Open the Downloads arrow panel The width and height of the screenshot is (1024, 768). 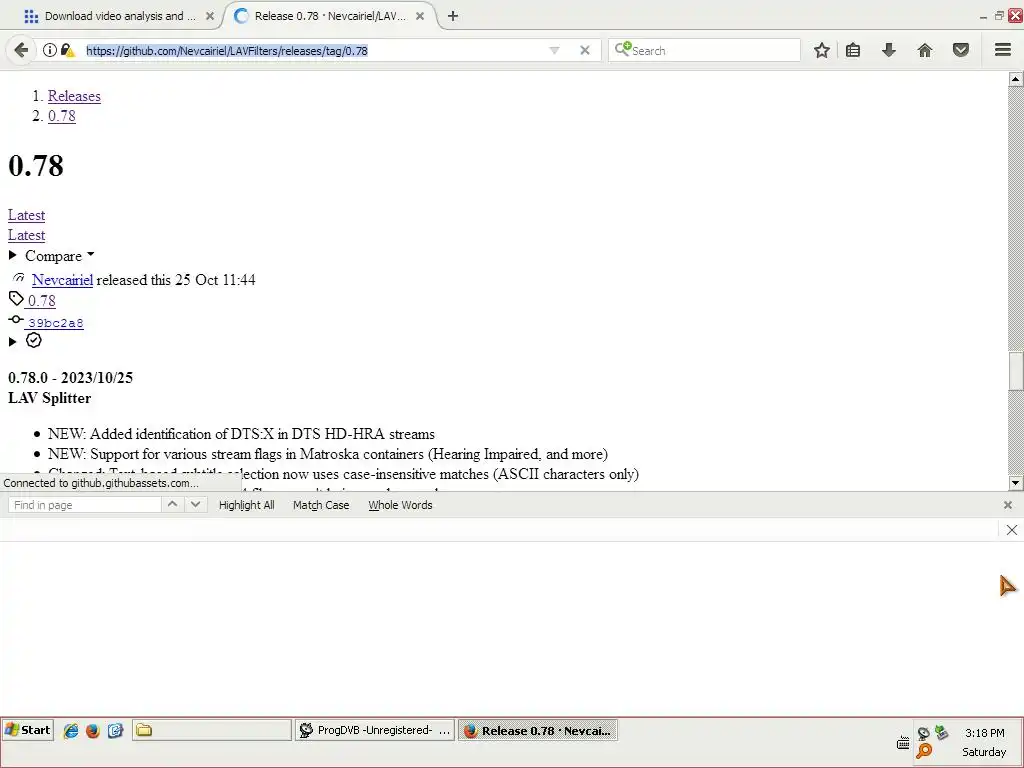point(889,50)
